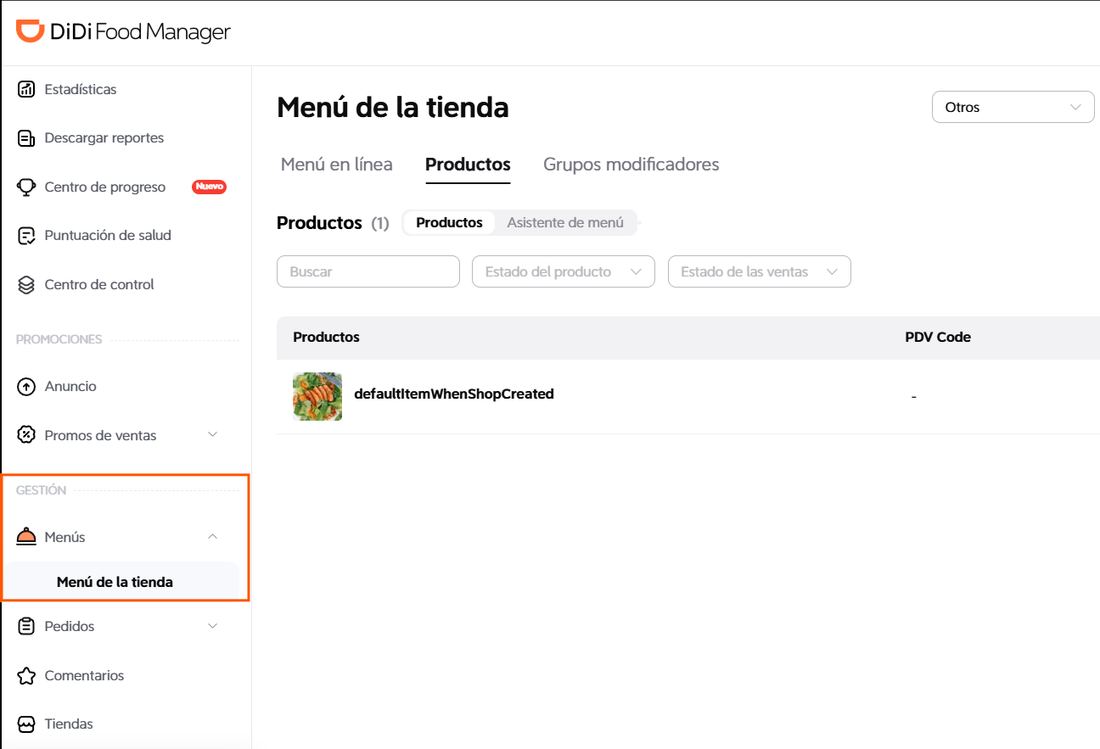This screenshot has height=749, width=1100.
Task: Open Tiendas in the sidebar
Action: point(68,724)
